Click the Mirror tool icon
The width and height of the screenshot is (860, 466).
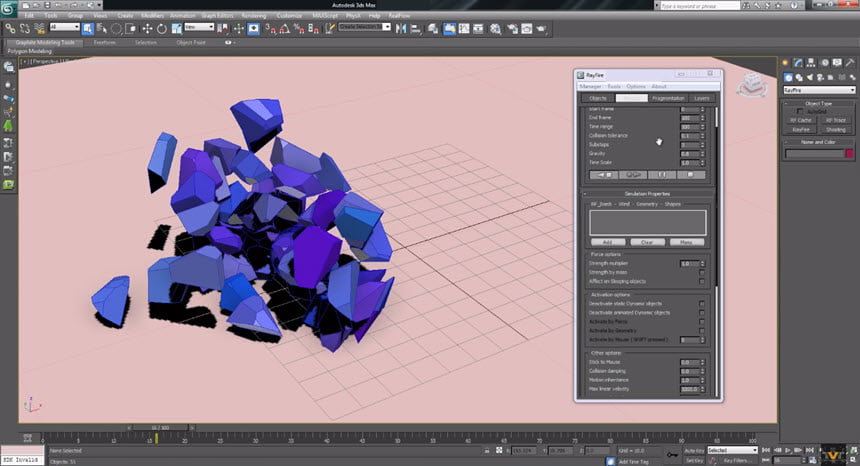(401, 28)
